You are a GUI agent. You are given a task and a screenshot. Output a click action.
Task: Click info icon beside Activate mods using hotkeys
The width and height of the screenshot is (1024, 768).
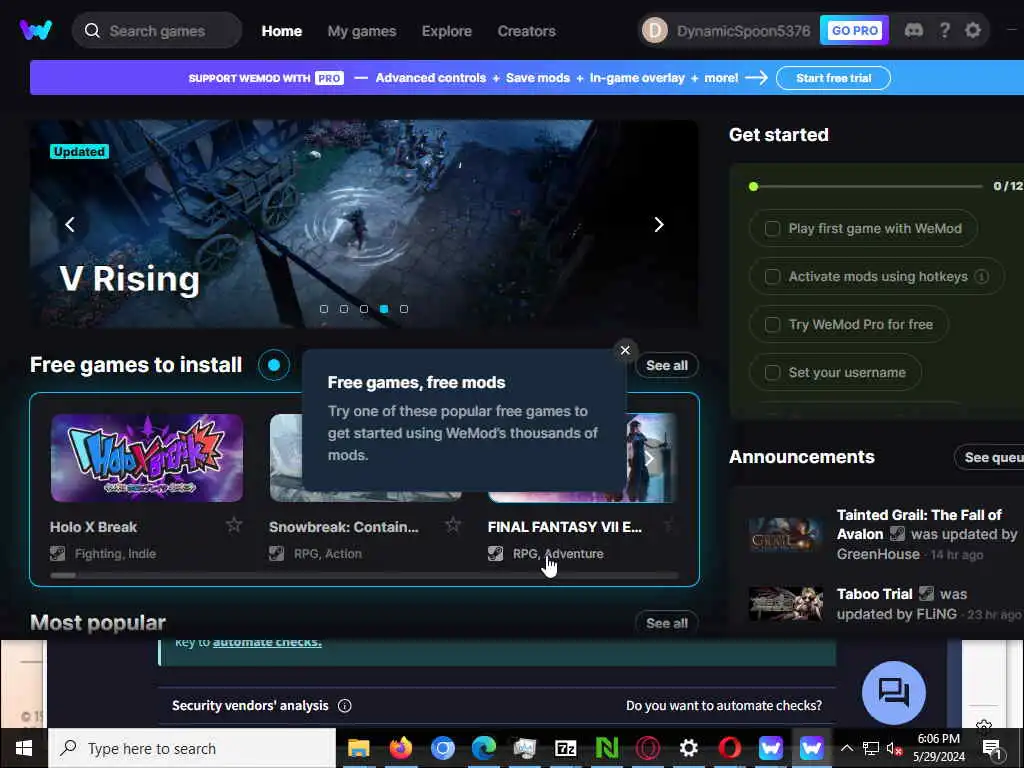[x=981, y=277]
